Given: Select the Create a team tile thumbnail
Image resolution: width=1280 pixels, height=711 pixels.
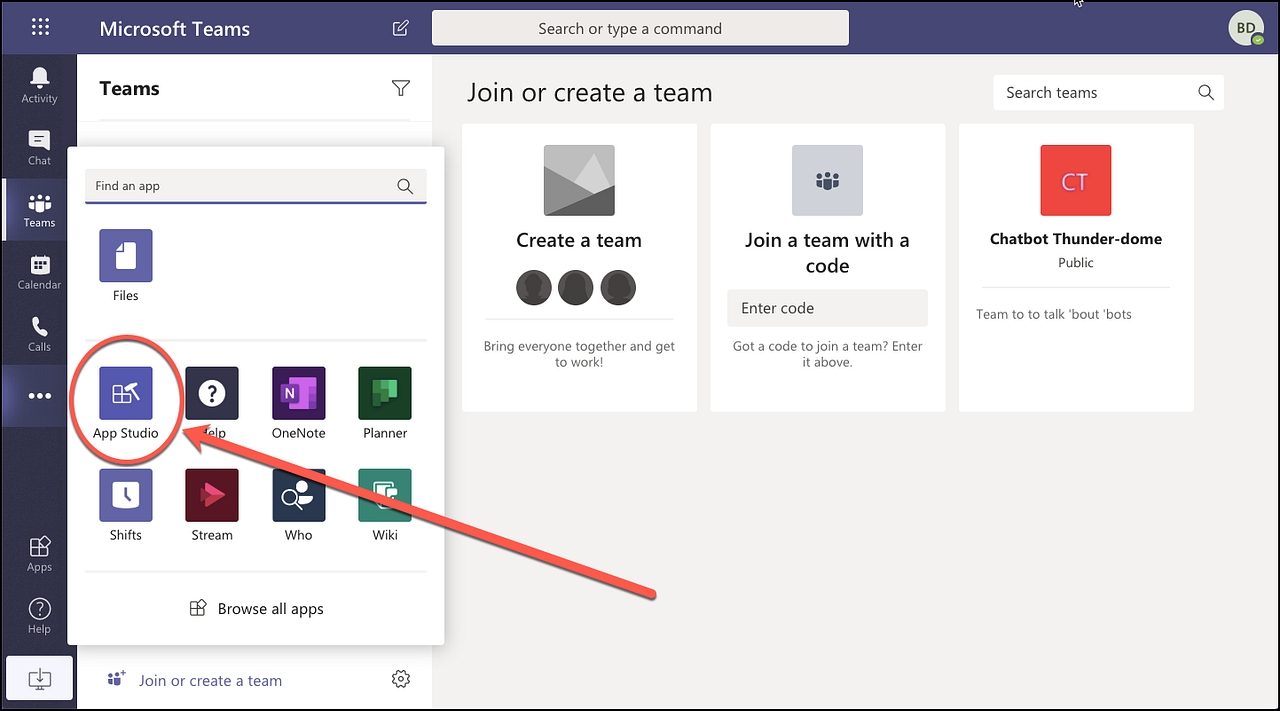Looking at the screenshot, I should [579, 180].
